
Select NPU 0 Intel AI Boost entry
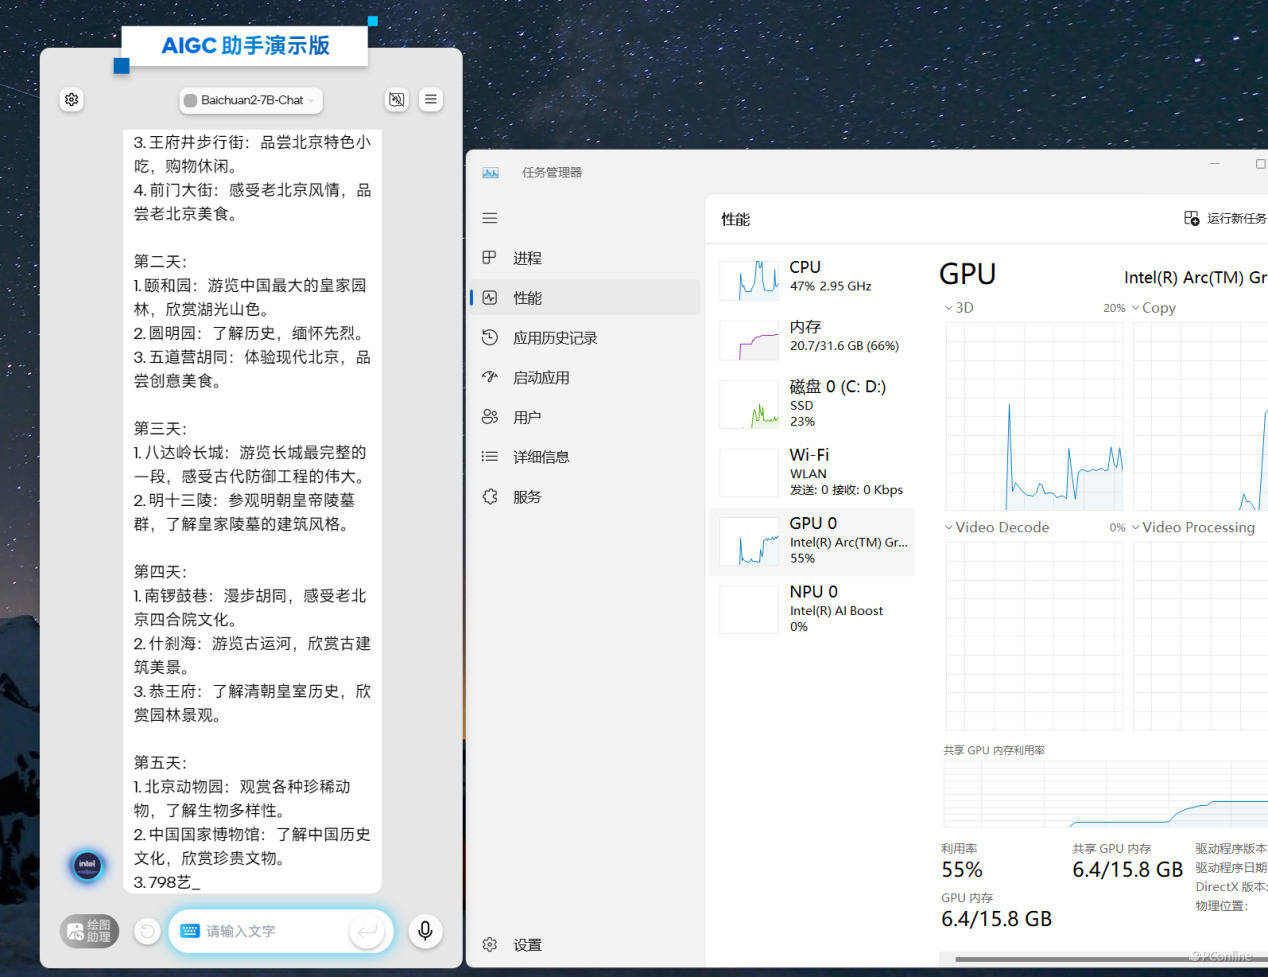click(812, 608)
